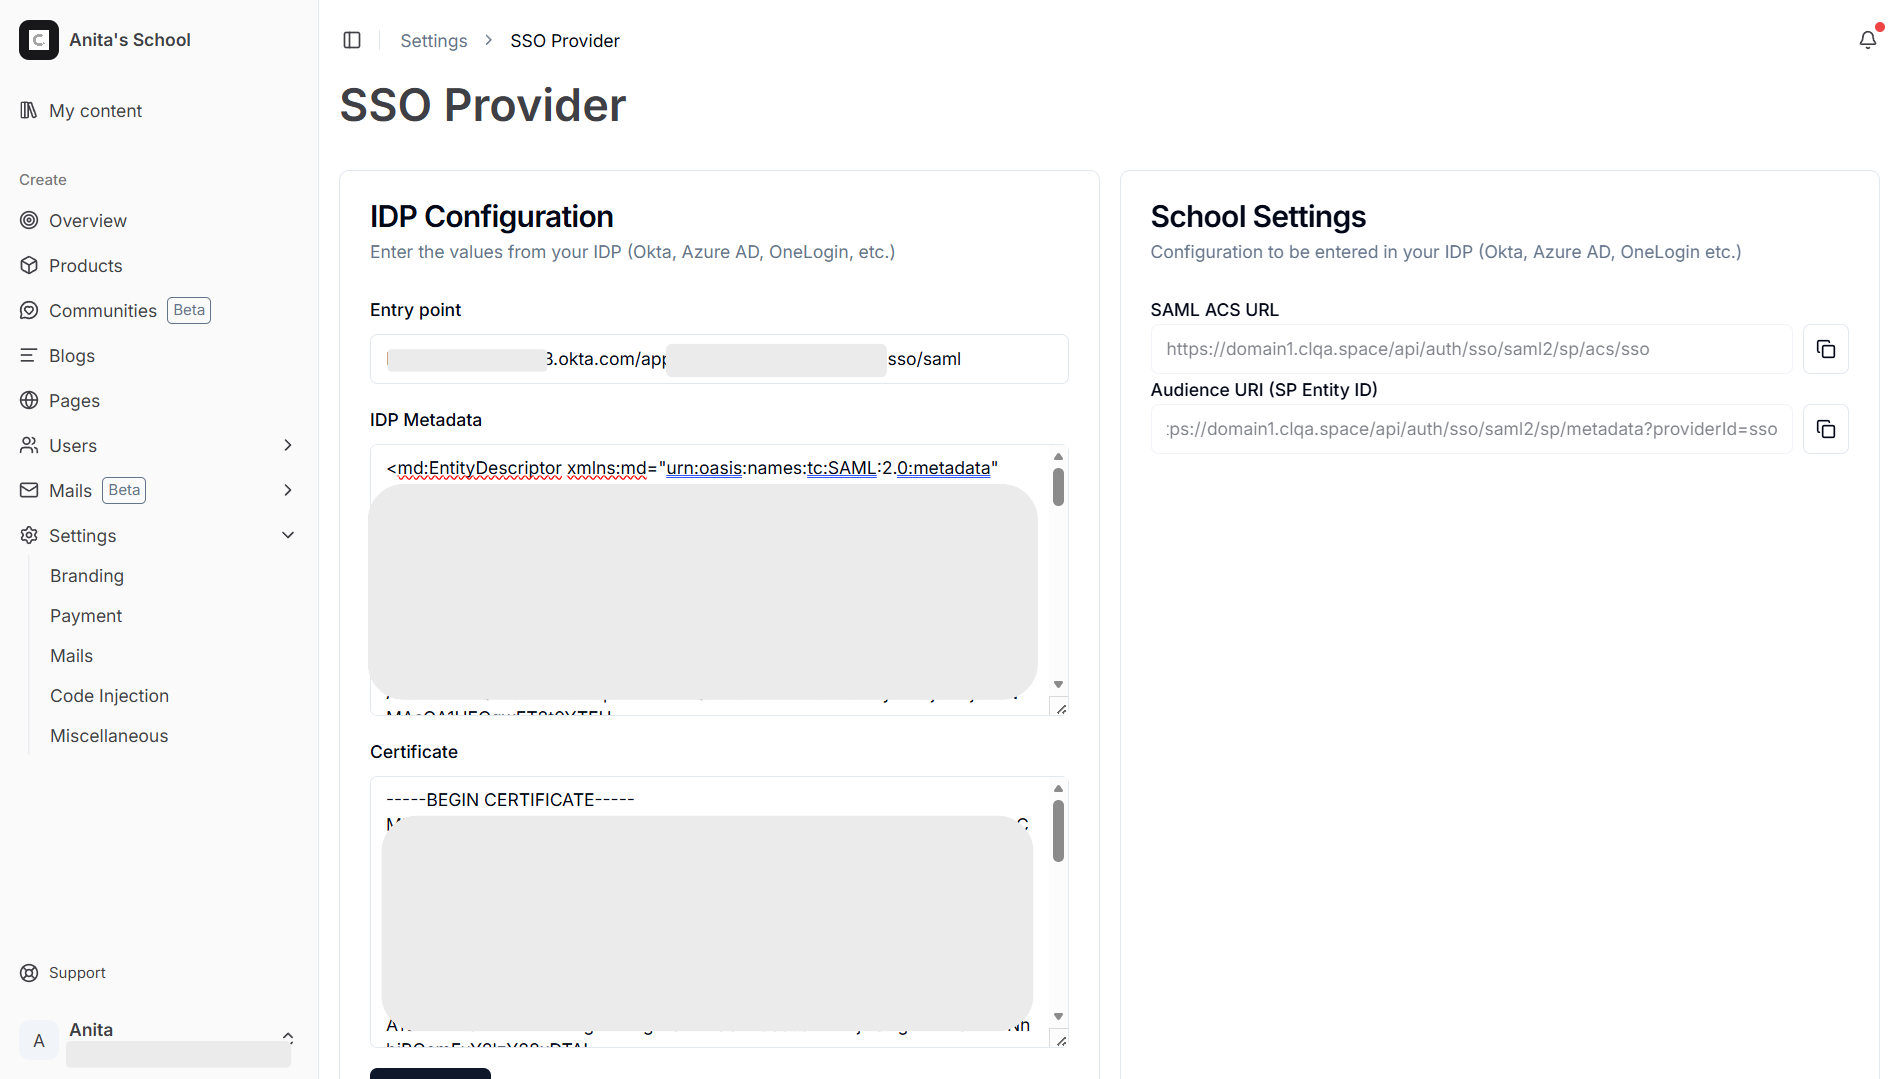Open the Anita account menu chevron

click(288, 1036)
